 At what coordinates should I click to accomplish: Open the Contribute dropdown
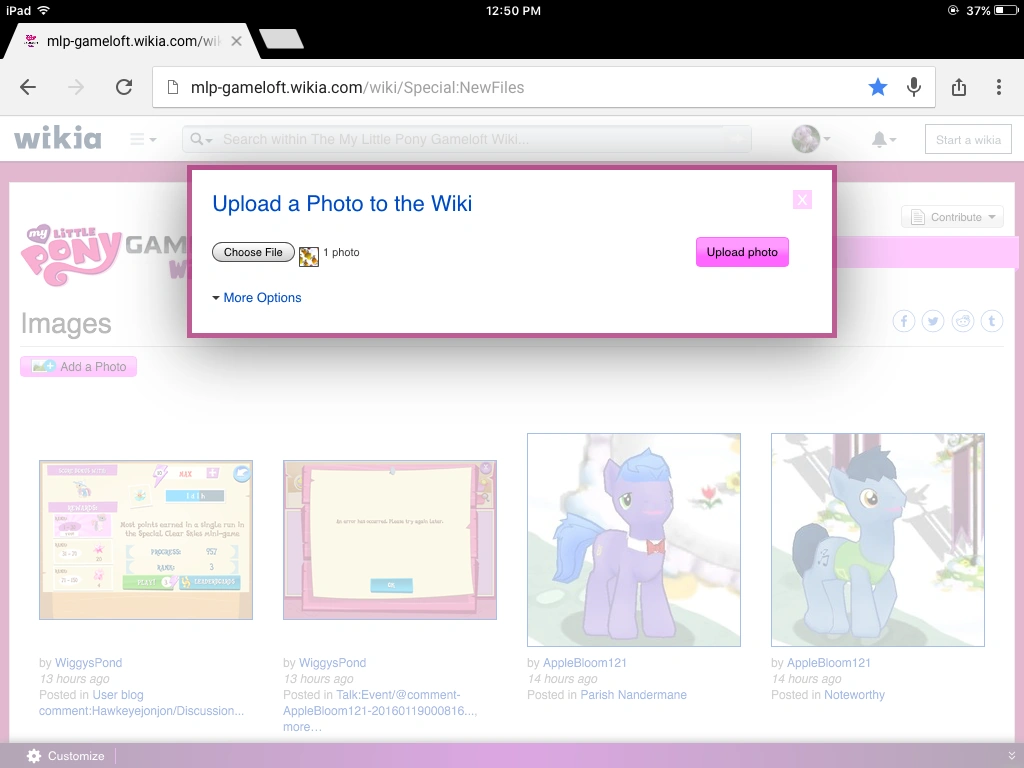point(952,217)
